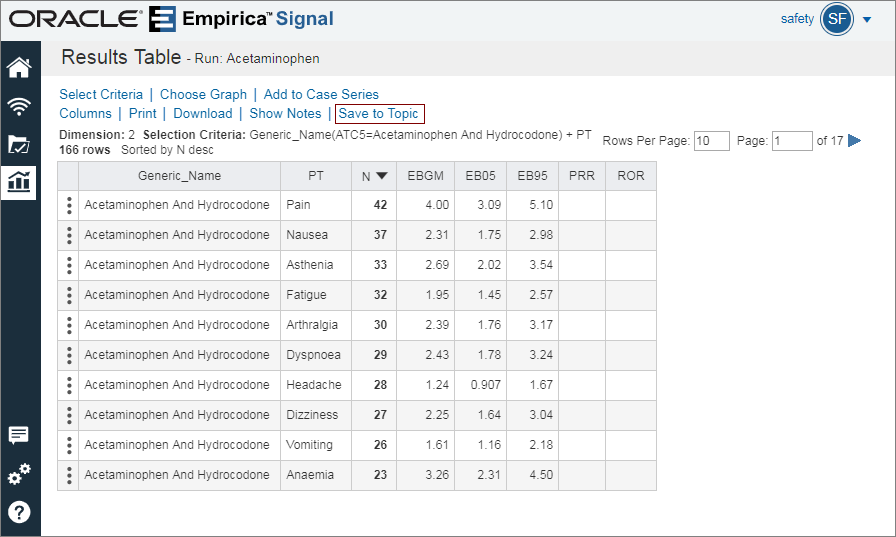Open row menu for Pain row
Image resolution: width=896 pixels, height=537 pixels.
coord(69,205)
